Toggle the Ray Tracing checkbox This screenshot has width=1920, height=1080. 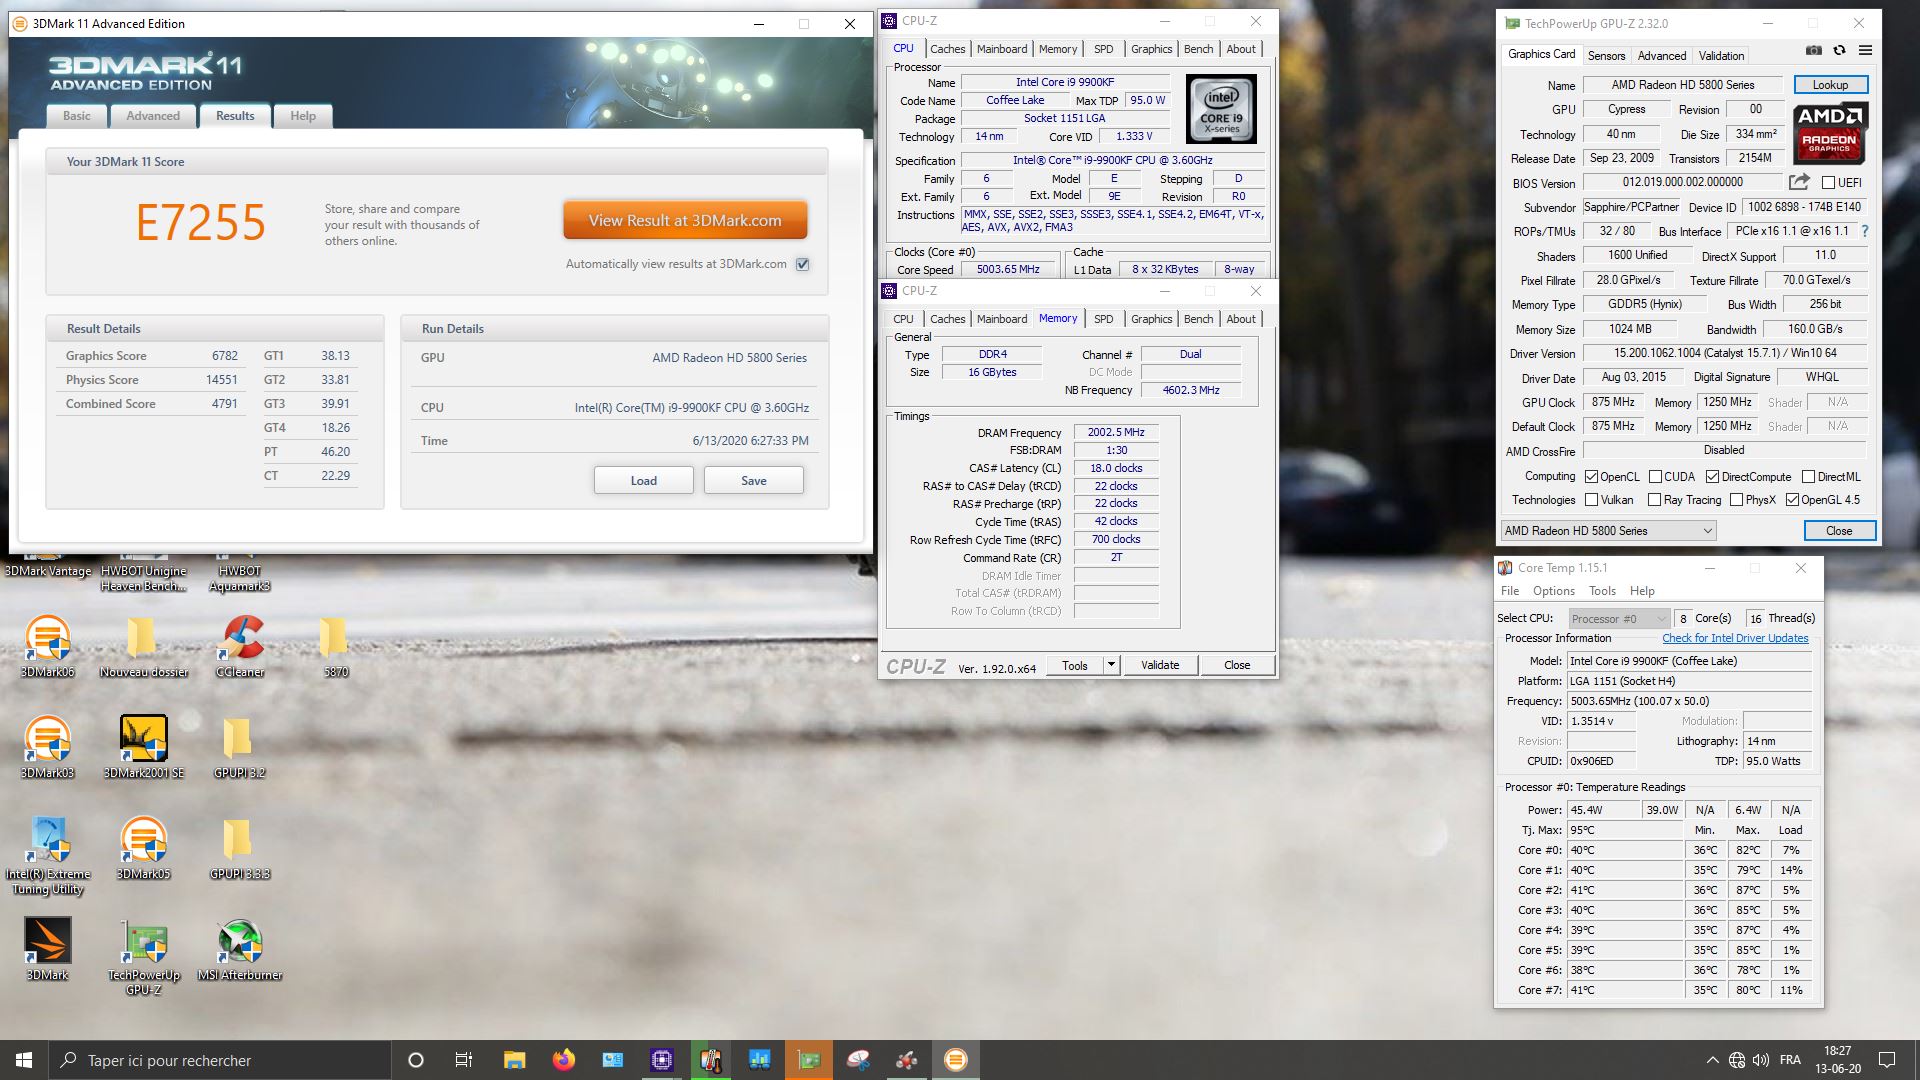coord(1655,500)
